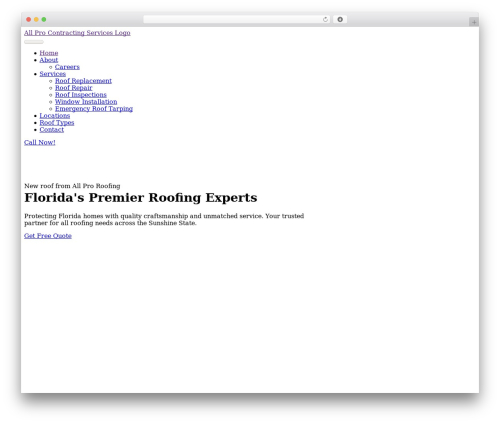Click the Call Now! link
The height and width of the screenshot is (423, 500).
click(40, 143)
